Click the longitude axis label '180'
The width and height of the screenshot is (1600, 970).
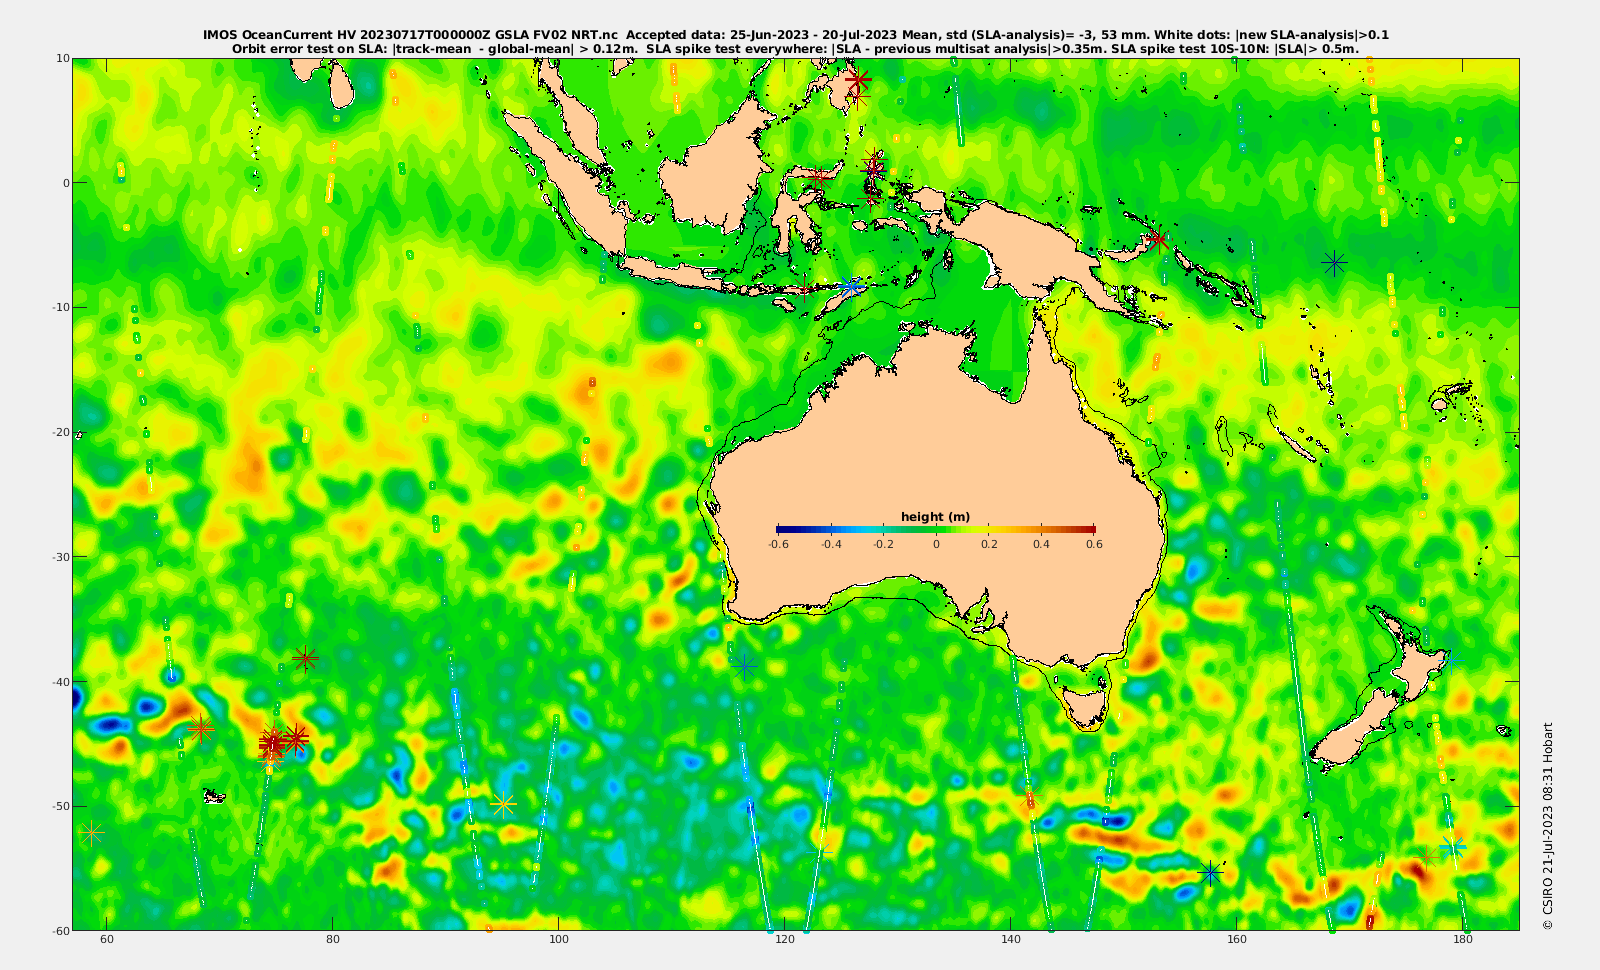click(x=1463, y=939)
